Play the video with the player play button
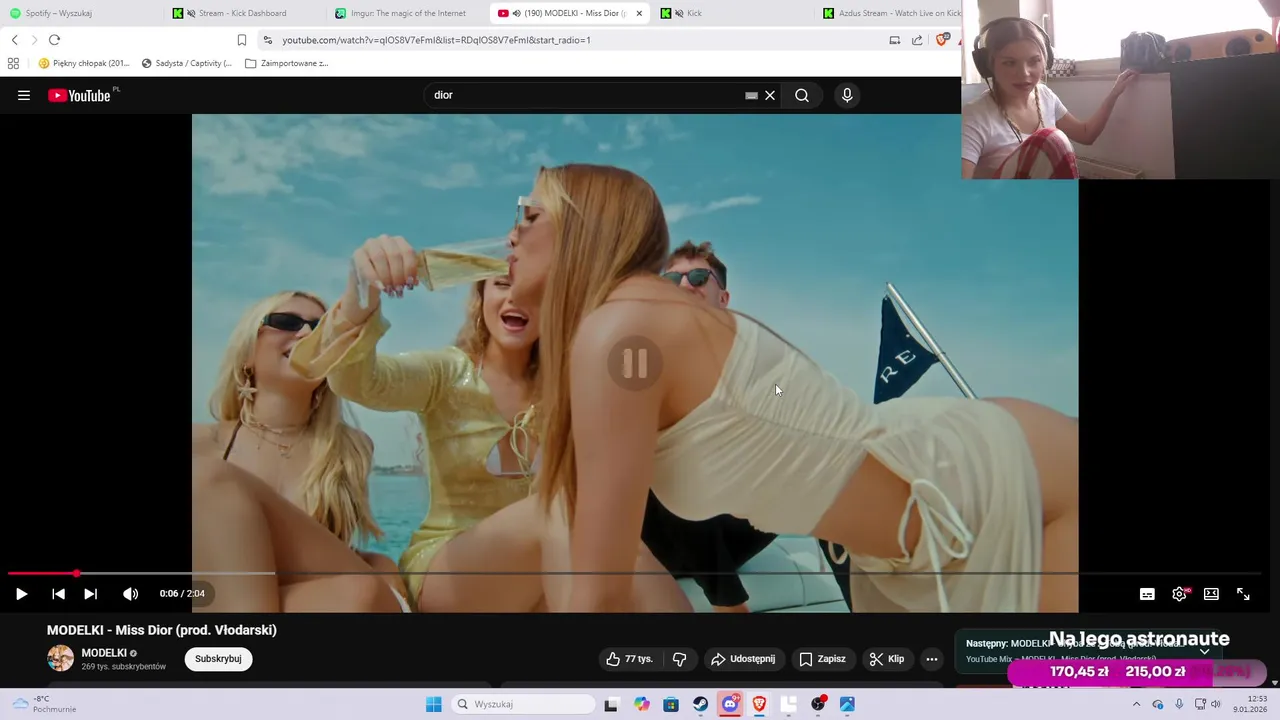 tap(21, 594)
